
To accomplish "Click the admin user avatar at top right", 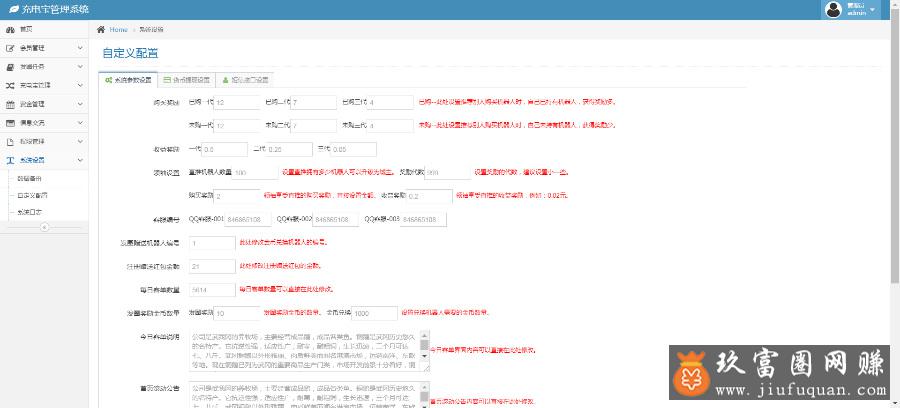I will [833, 9].
